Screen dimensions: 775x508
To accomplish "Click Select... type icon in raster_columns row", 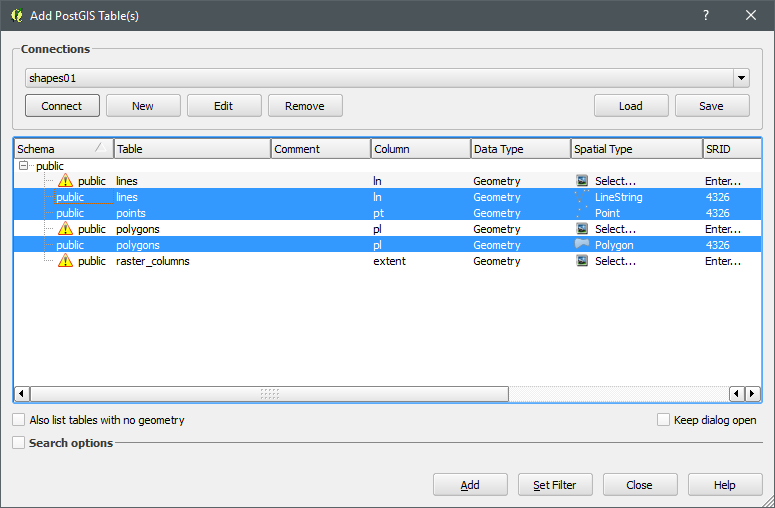I will coord(582,260).
